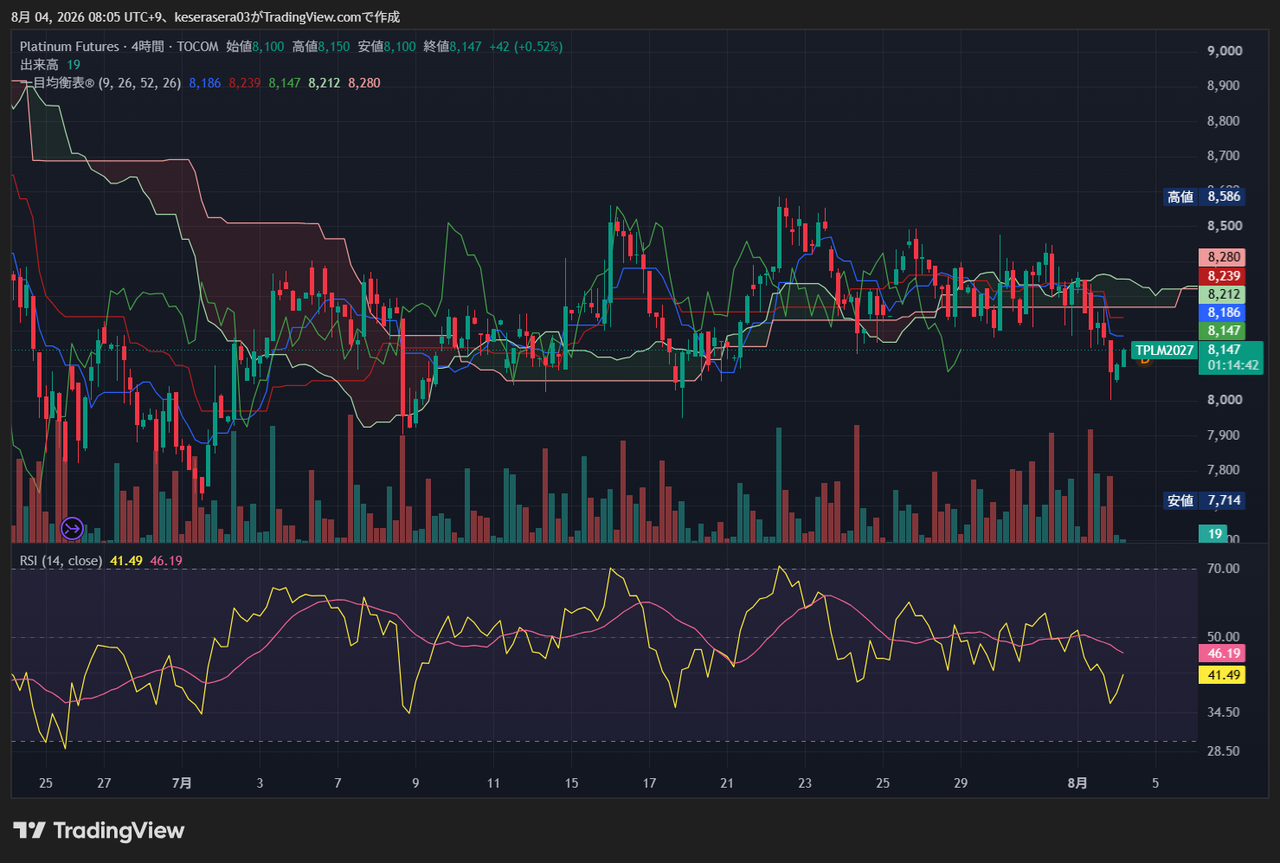
Task: Click the 安値 7,714 low marker on the price axis
Action: point(1204,500)
